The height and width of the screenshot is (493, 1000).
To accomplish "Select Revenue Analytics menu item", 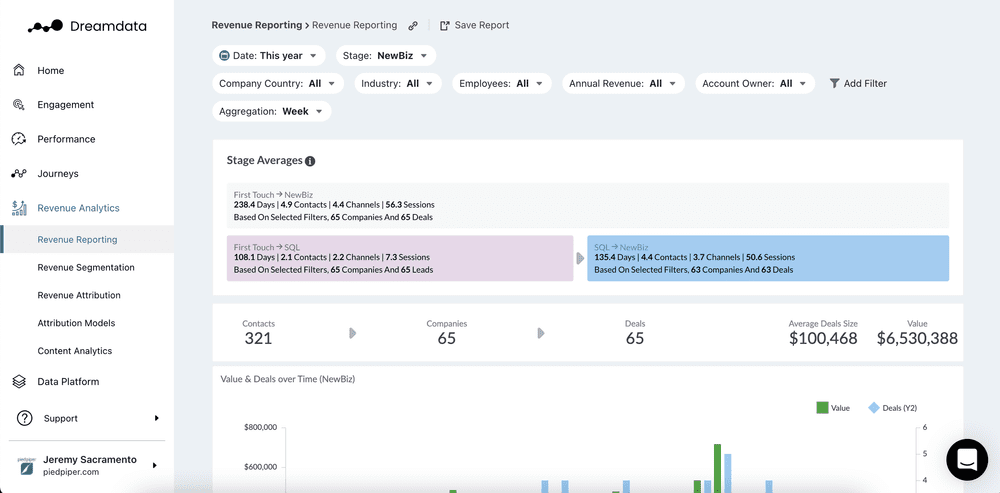I will [78, 208].
